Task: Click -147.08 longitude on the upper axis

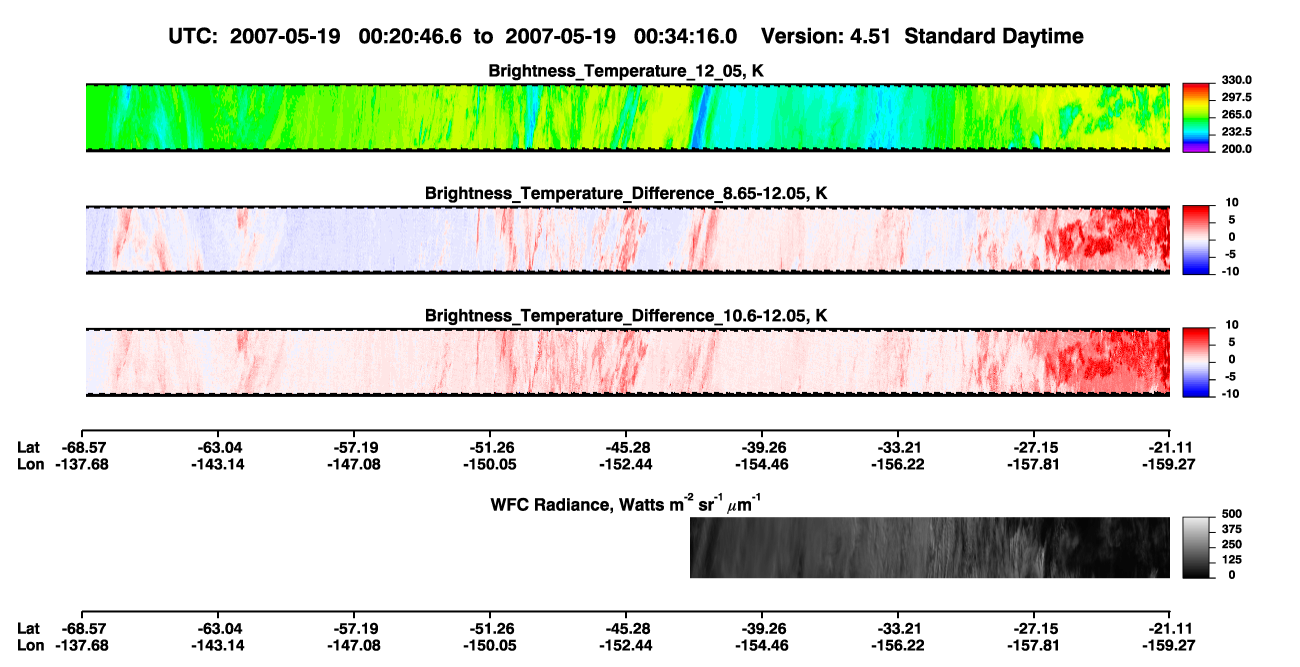Action: (354, 463)
